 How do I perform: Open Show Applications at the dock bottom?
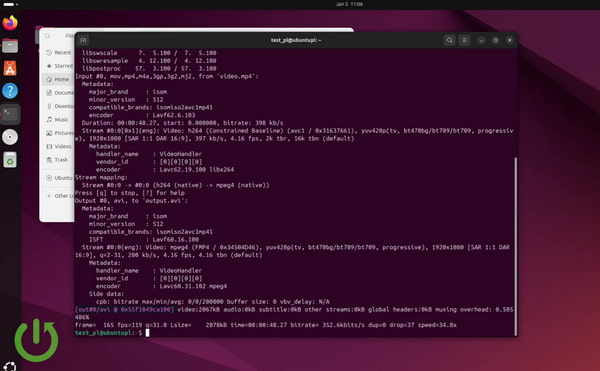(10, 366)
